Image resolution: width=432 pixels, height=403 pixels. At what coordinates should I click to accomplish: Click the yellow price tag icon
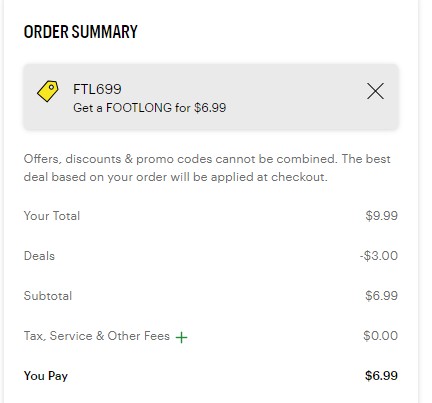(48, 91)
